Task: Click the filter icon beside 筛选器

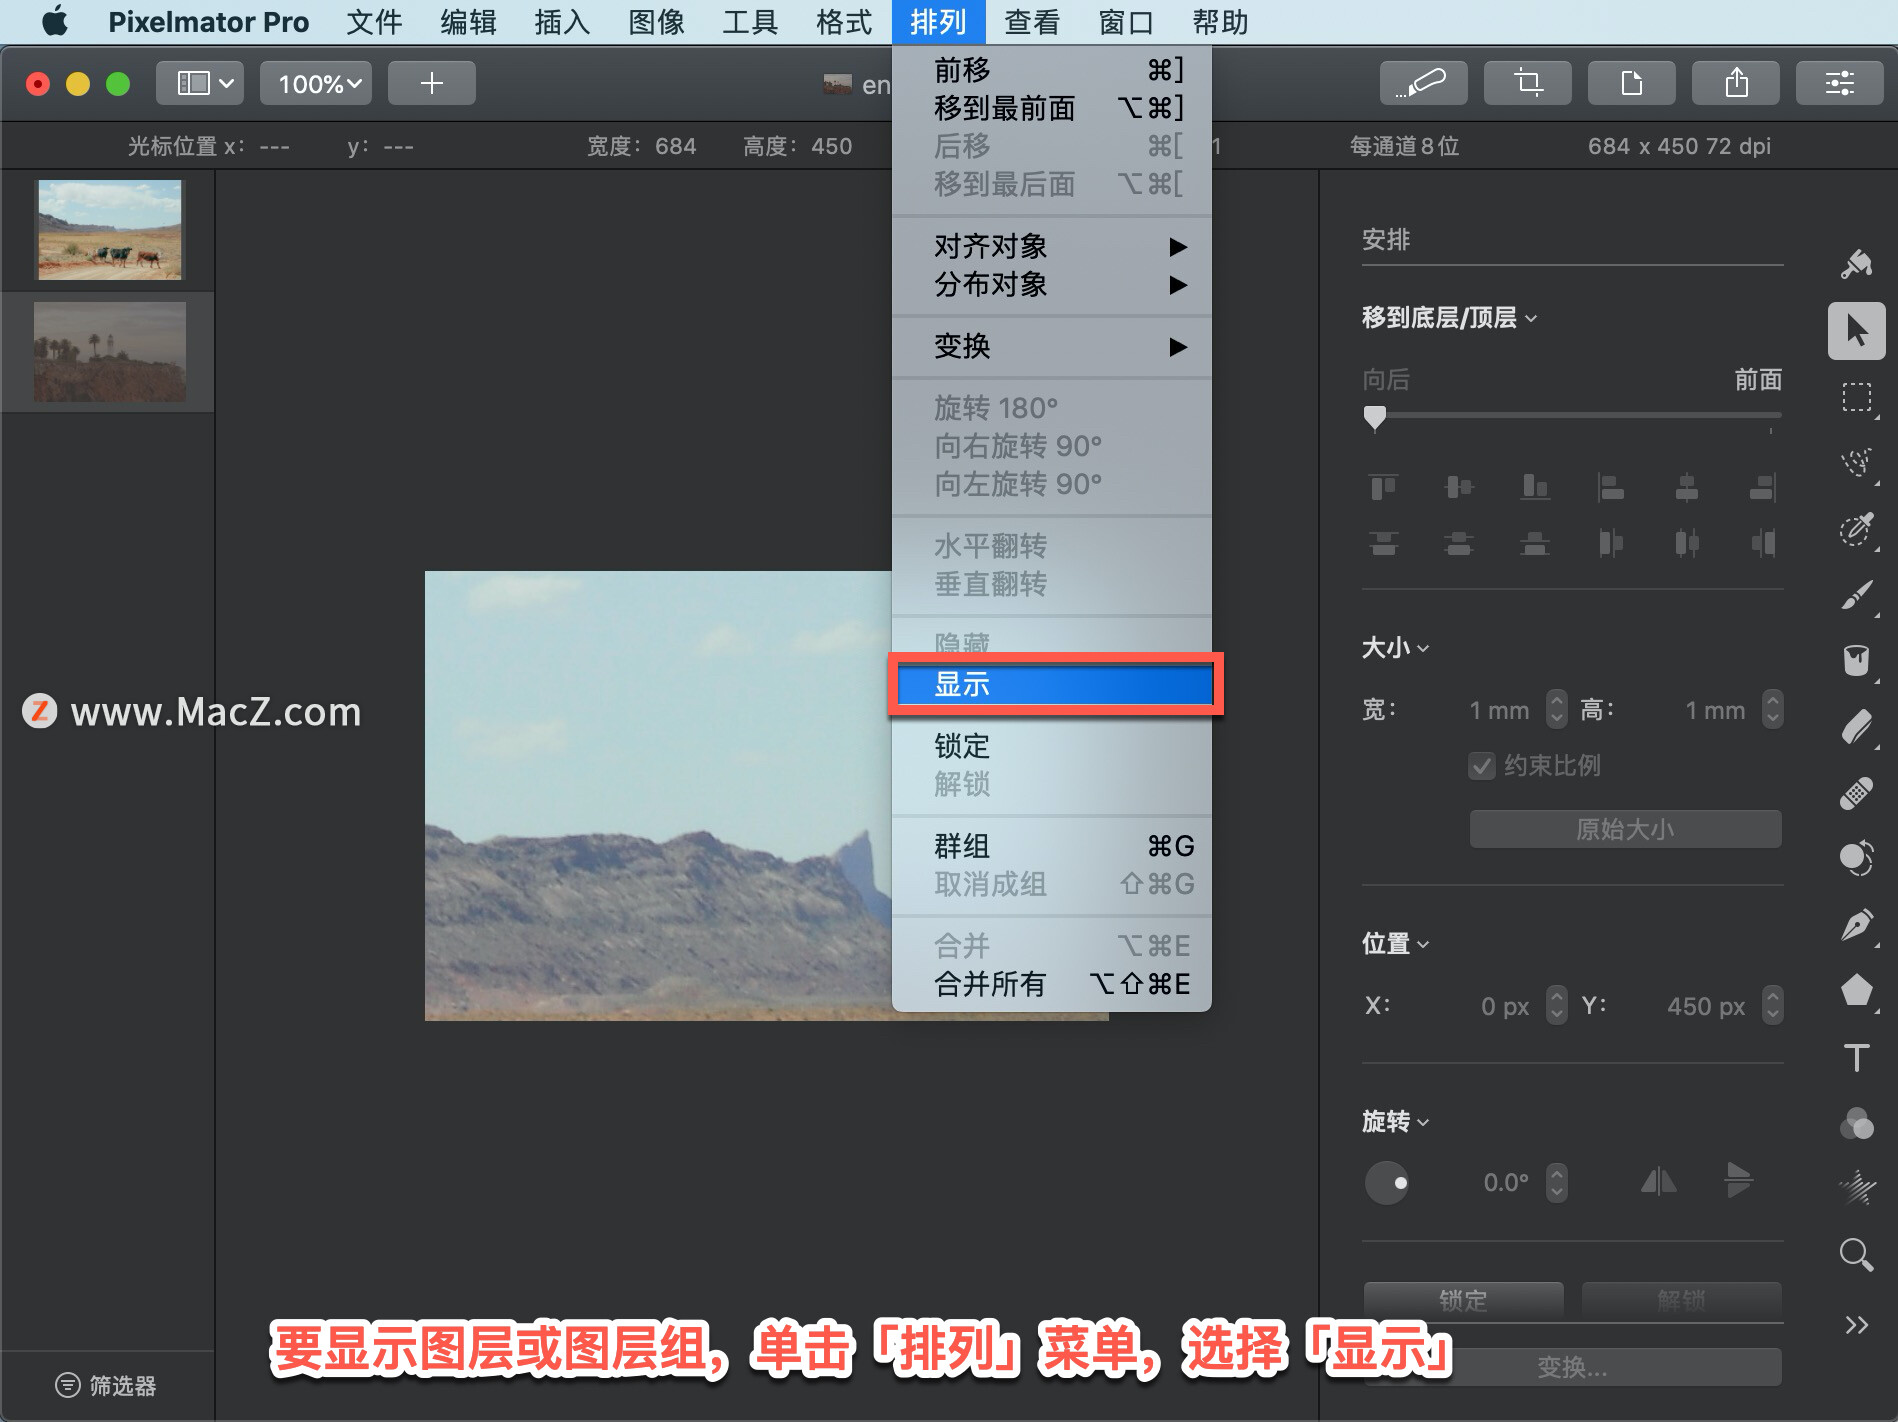Action: (x=67, y=1385)
